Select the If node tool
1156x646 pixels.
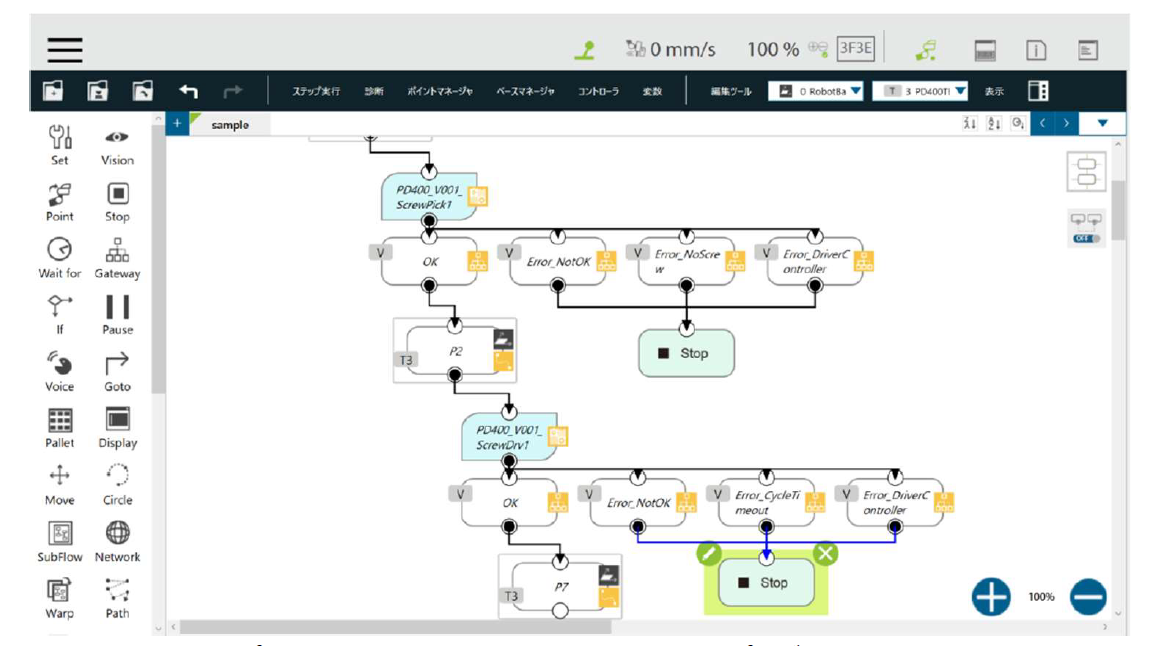point(60,315)
